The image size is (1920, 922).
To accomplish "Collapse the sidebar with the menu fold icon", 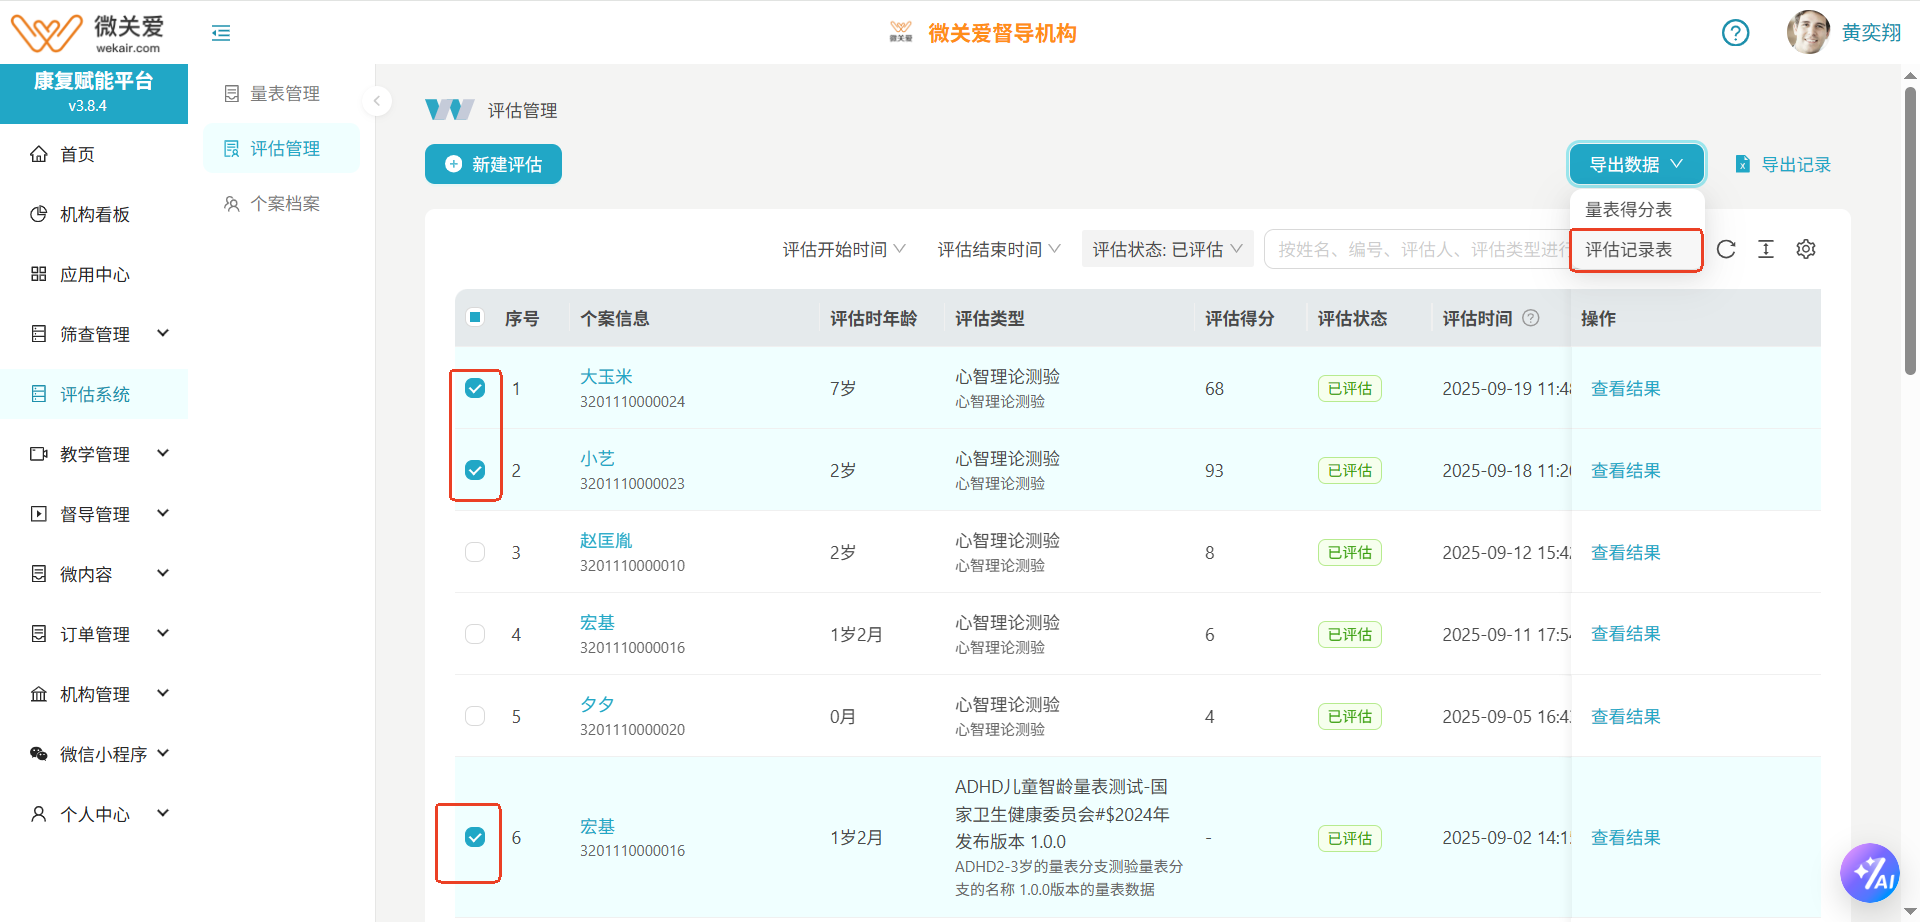I will [x=221, y=33].
